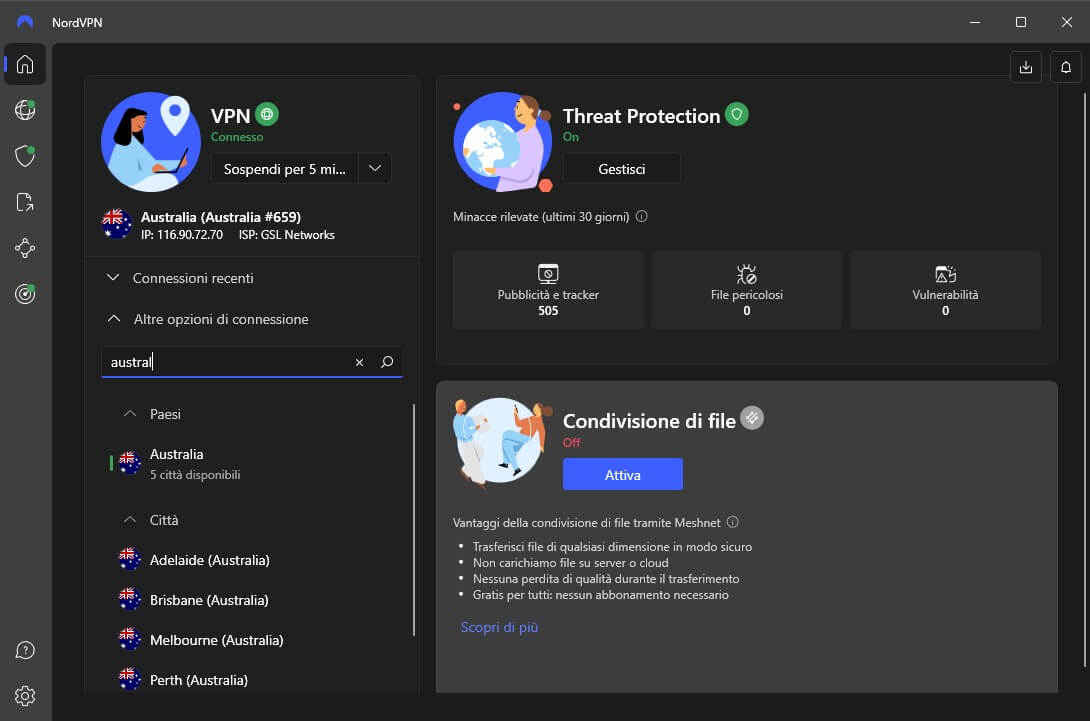Open the Meshnet icon in sidebar
Image resolution: width=1090 pixels, height=721 pixels.
25,248
